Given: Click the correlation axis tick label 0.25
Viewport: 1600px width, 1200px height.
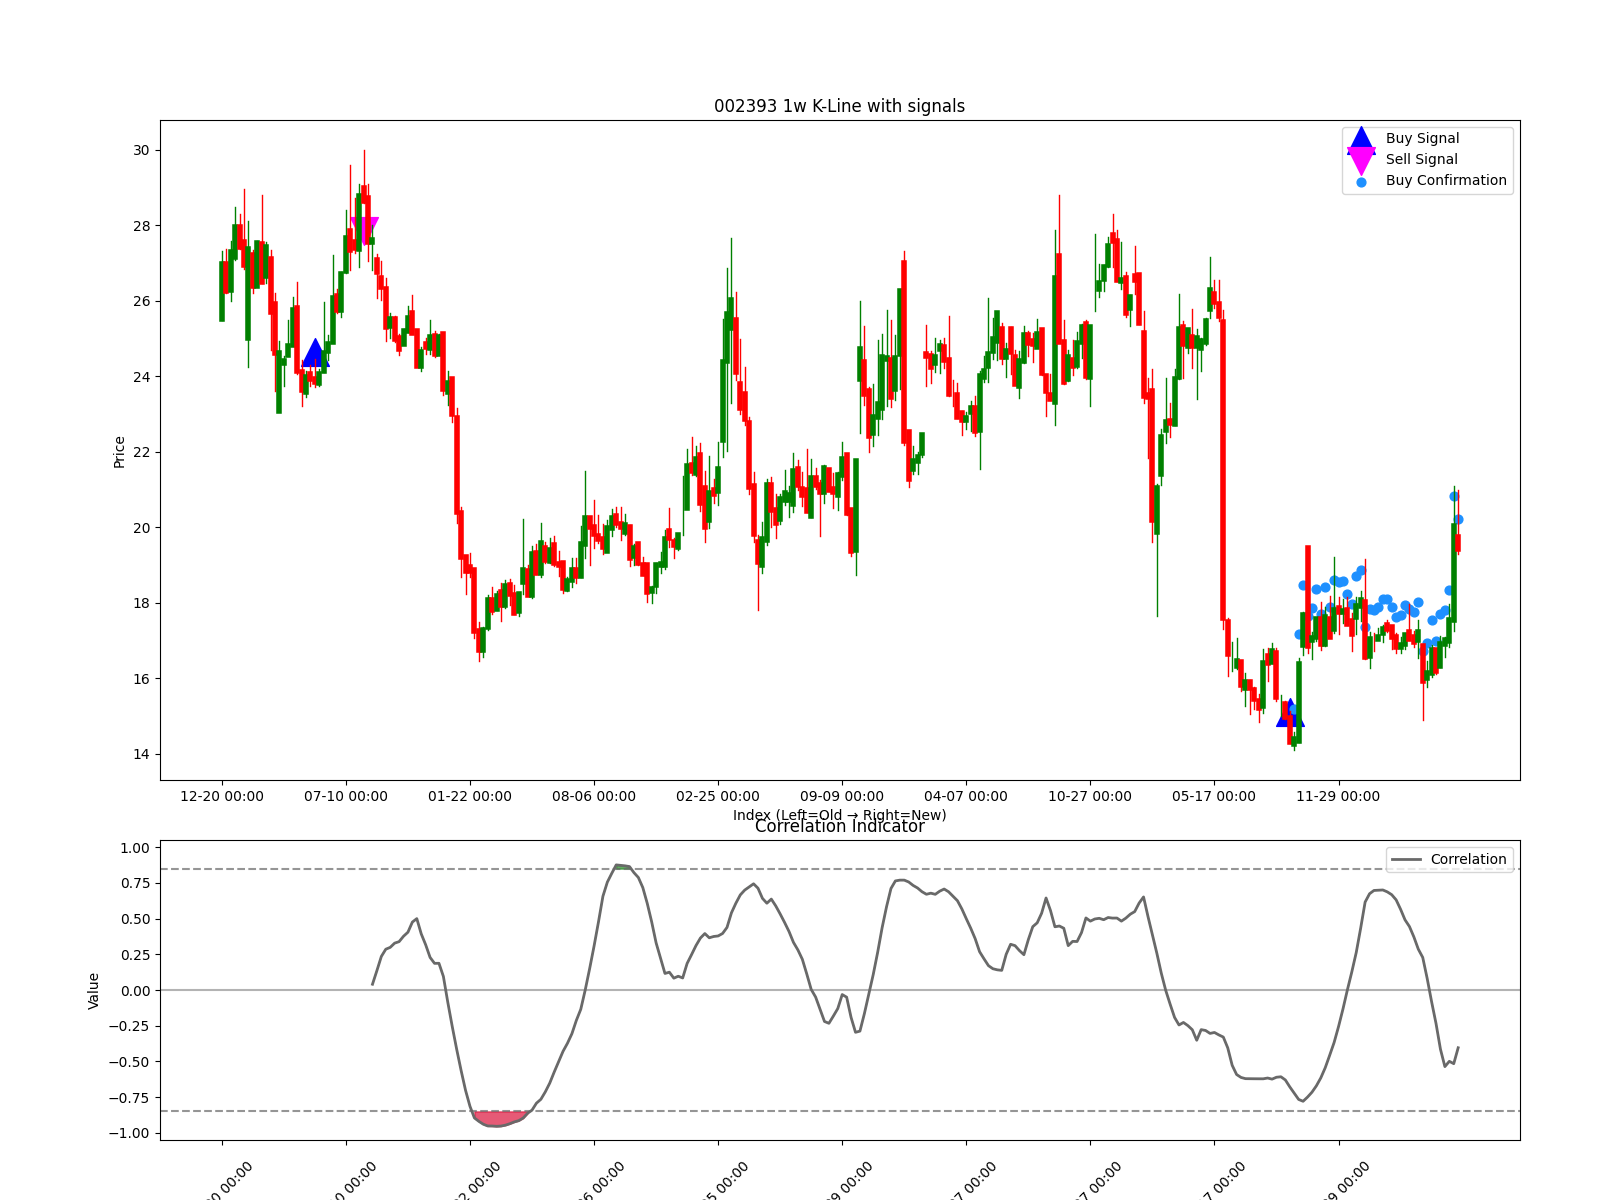Looking at the screenshot, I should [134, 955].
